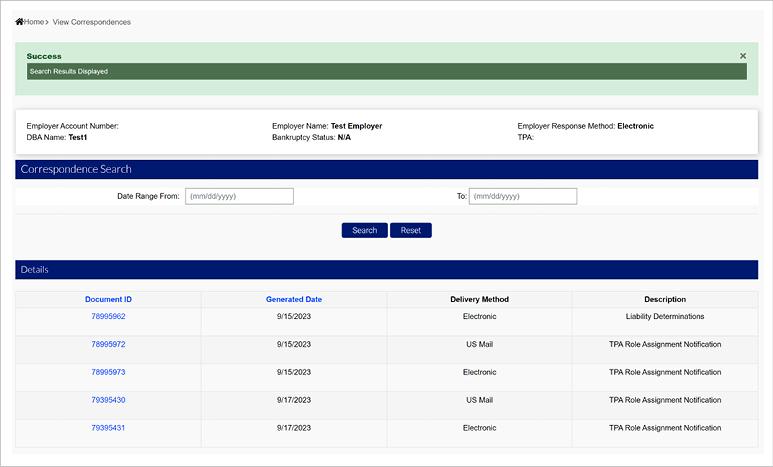Open document 78995962

pos(108,316)
